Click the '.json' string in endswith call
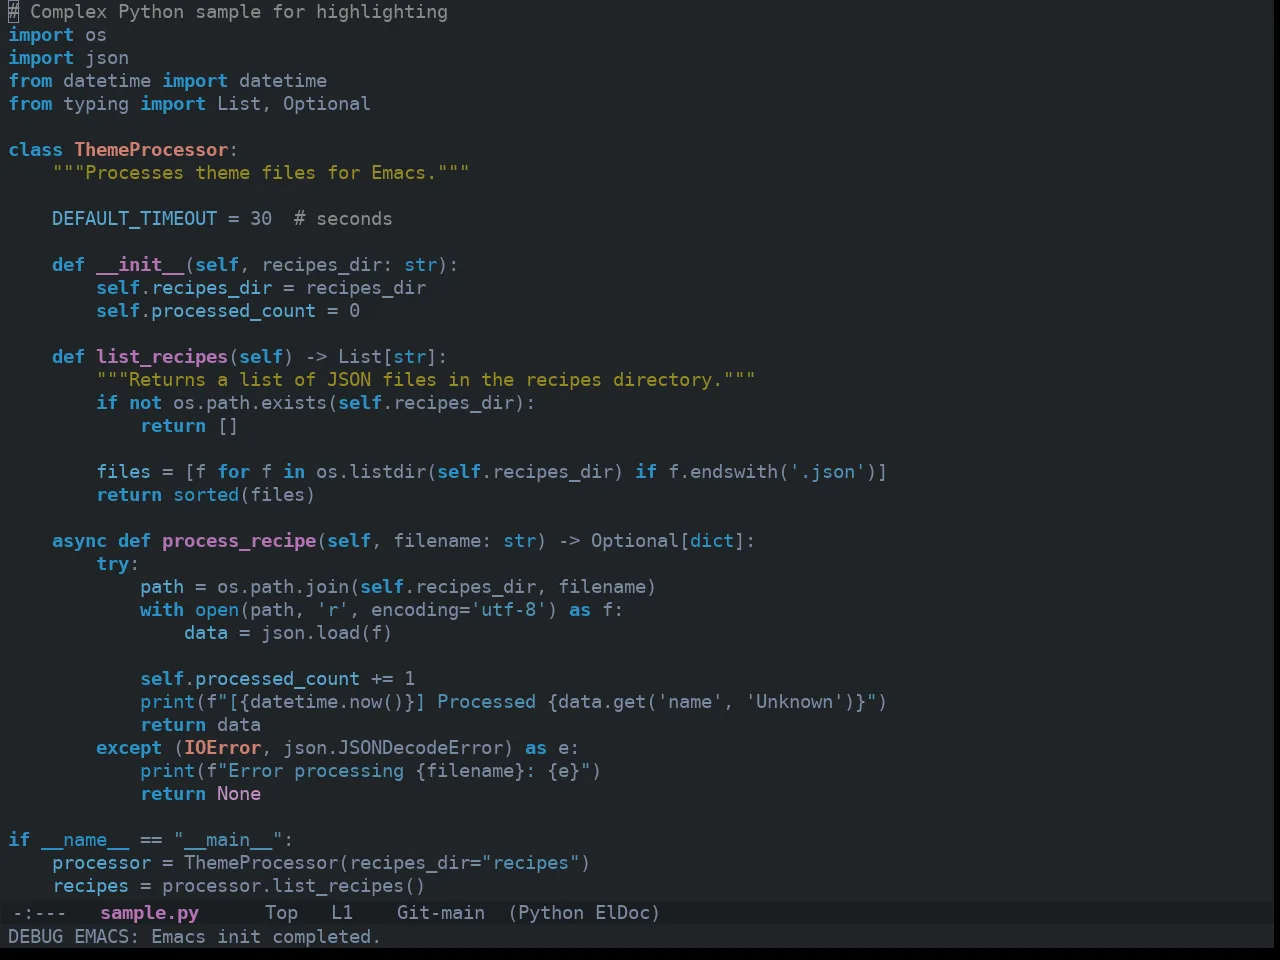The width and height of the screenshot is (1280, 960). tap(827, 472)
